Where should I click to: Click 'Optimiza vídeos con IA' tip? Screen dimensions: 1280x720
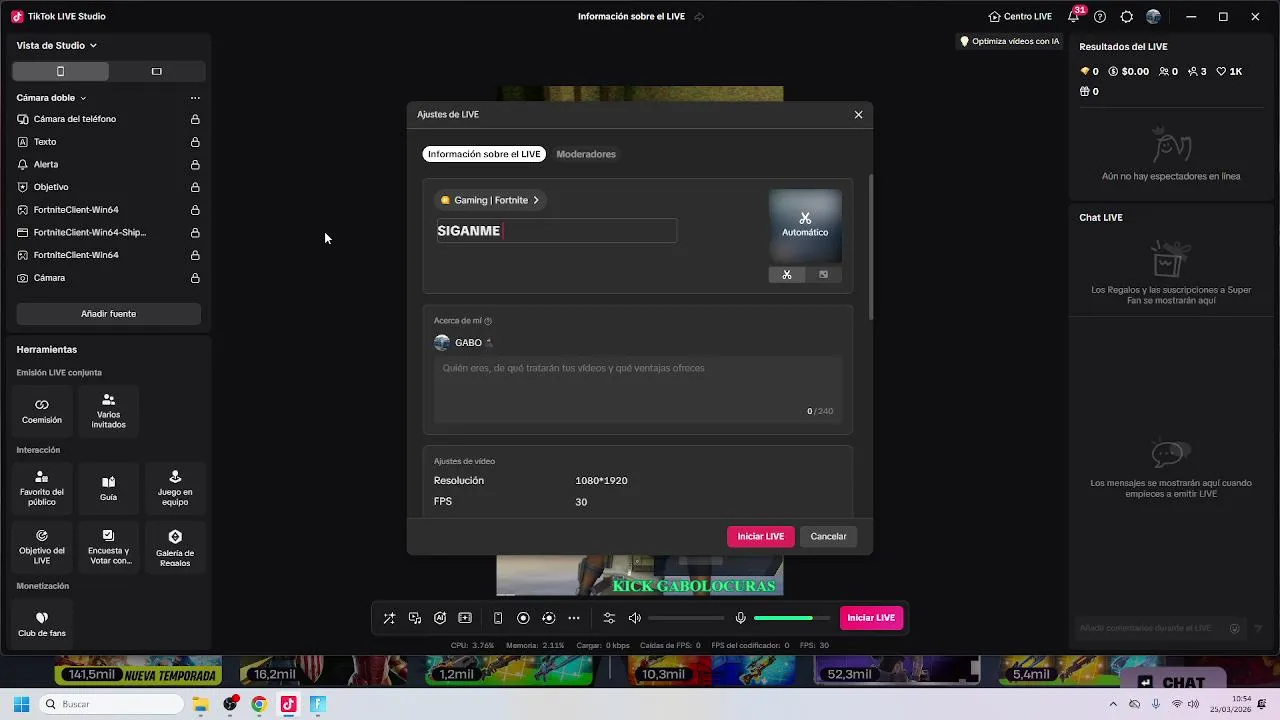pyautogui.click(x=1009, y=41)
